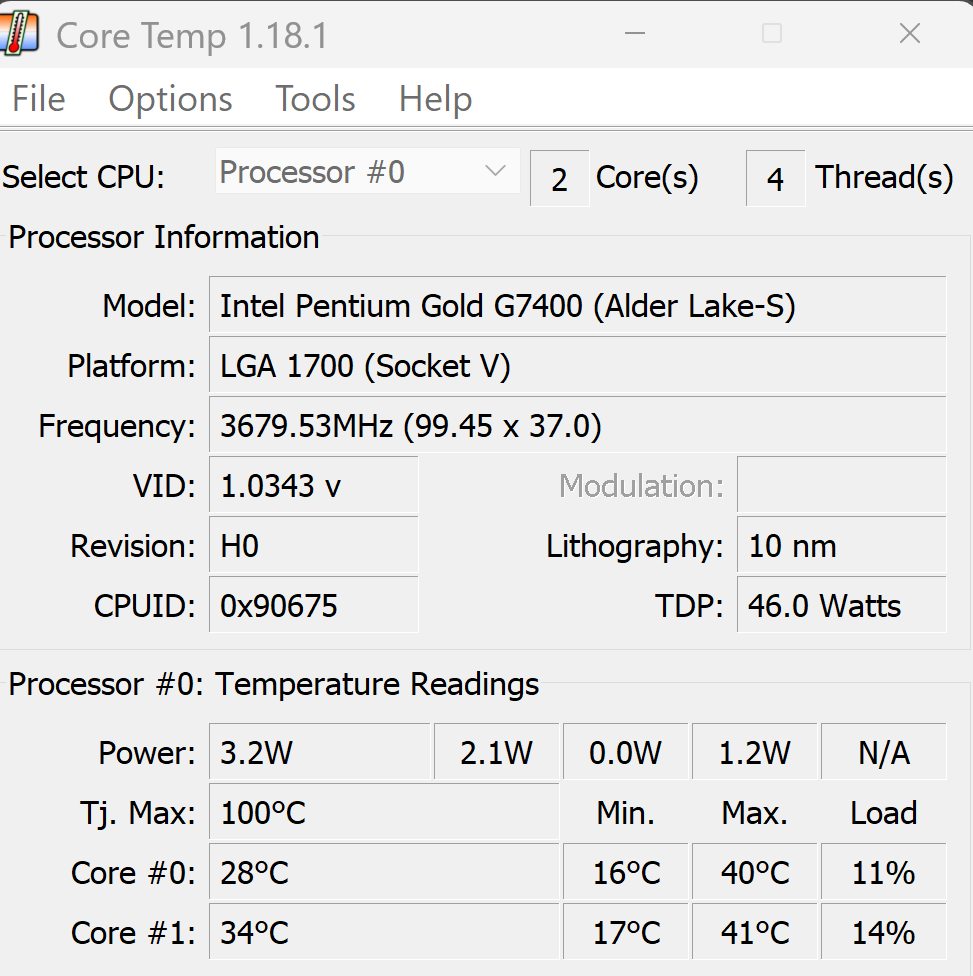973x976 pixels.
Task: Click the TDP field showing 46.0 Watts
Action: pyautogui.click(x=840, y=606)
